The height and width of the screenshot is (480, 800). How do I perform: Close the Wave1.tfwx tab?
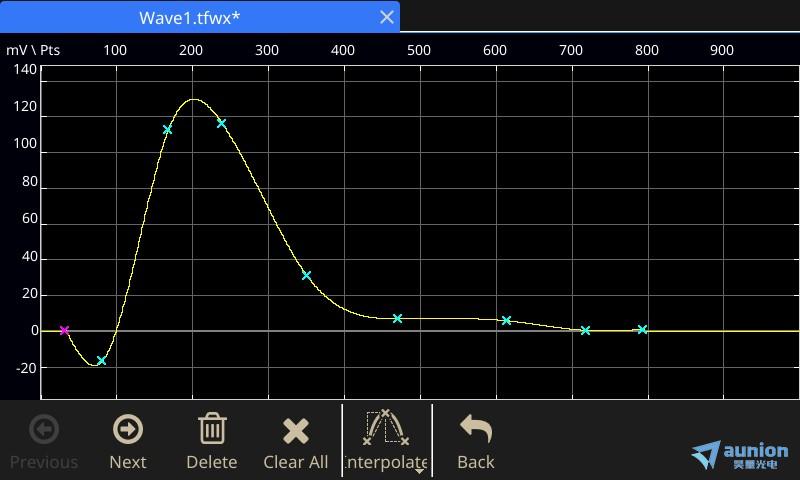pos(387,17)
